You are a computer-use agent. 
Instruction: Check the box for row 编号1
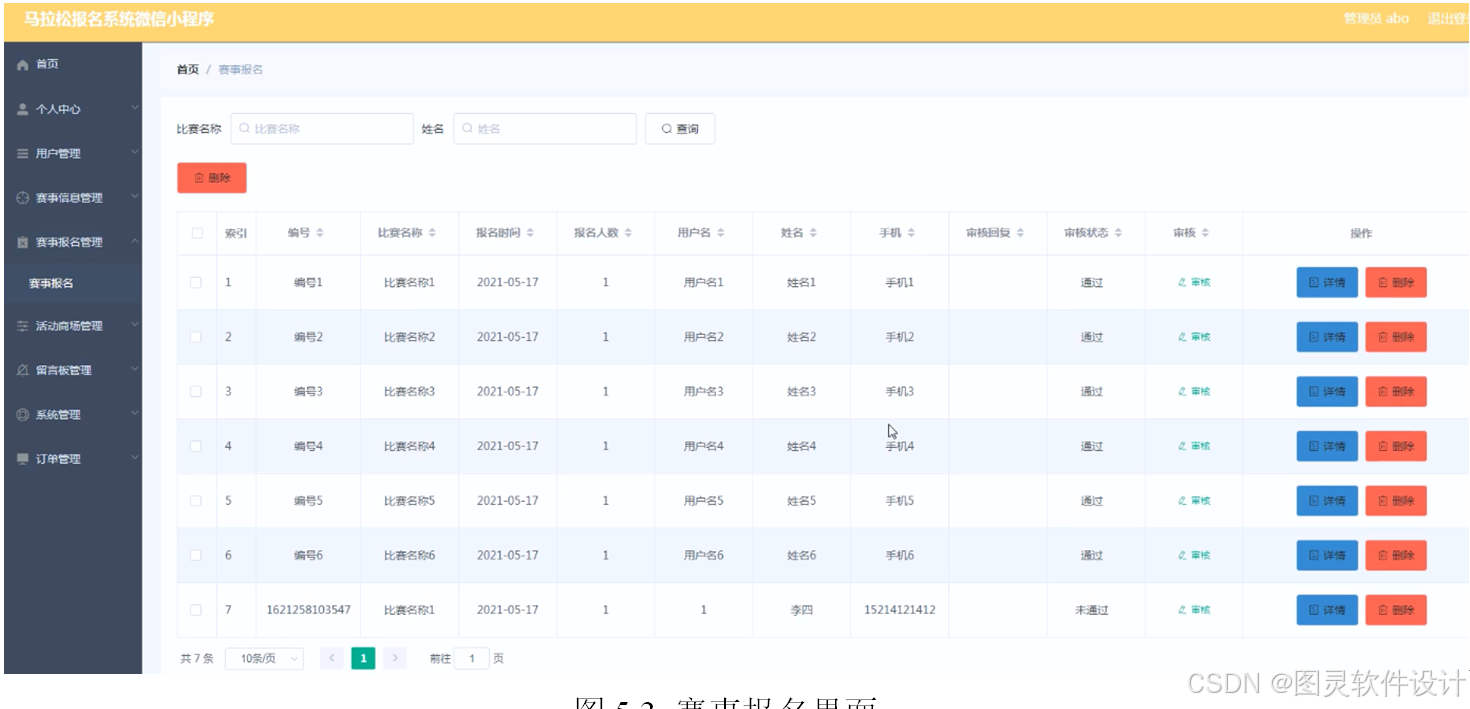tap(196, 282)
